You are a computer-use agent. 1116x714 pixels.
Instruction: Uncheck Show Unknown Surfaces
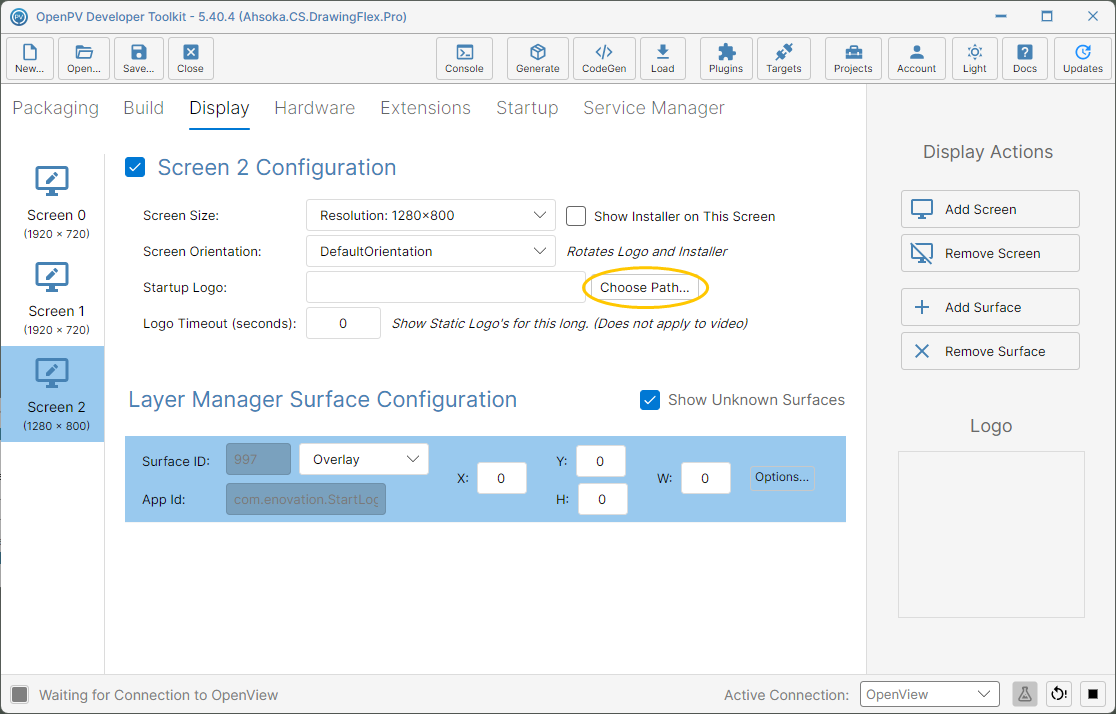650,400
